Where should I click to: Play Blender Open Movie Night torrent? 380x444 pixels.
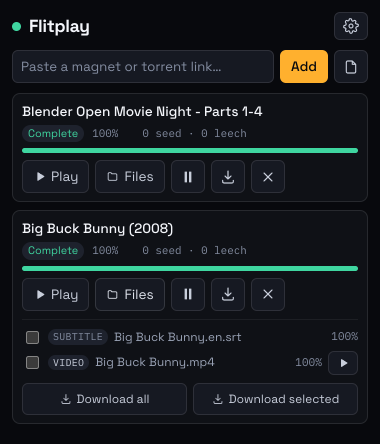click(x=55, y=176)
